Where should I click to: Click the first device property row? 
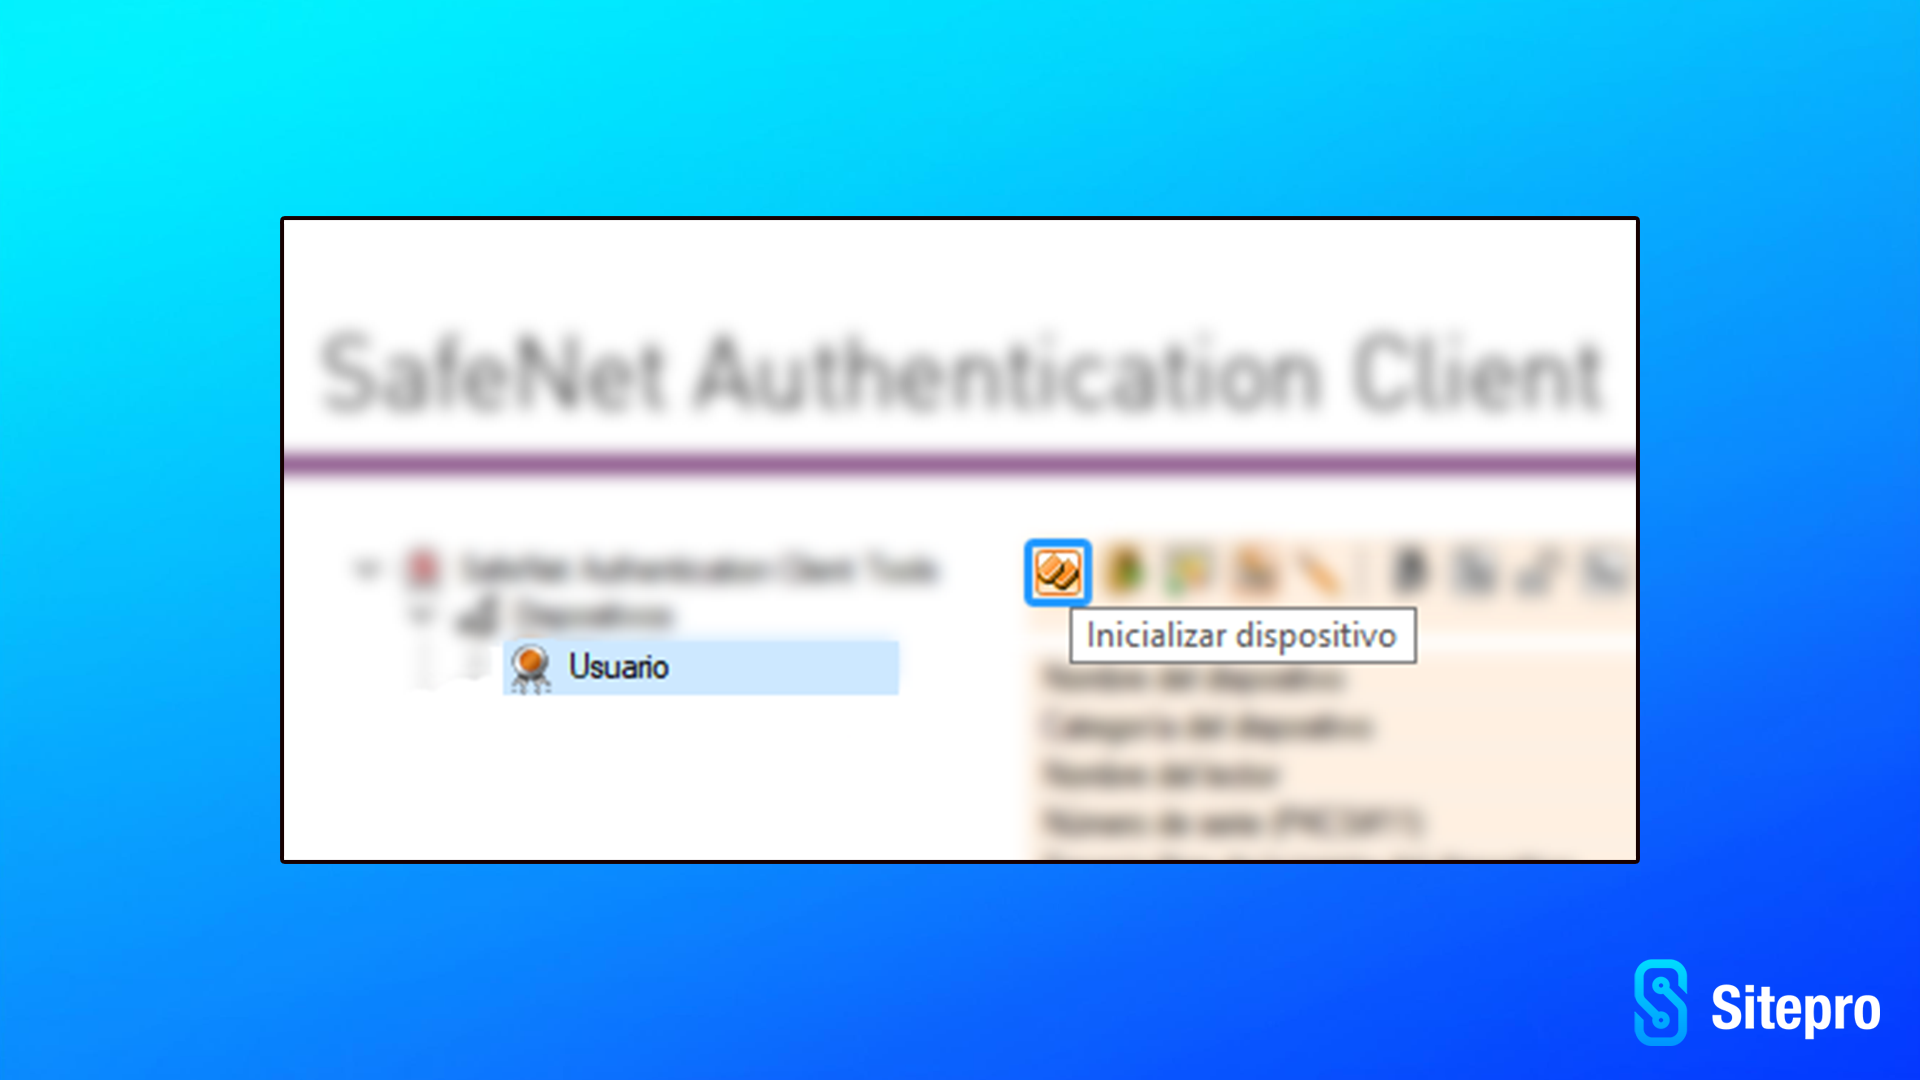coord(1193,680)
